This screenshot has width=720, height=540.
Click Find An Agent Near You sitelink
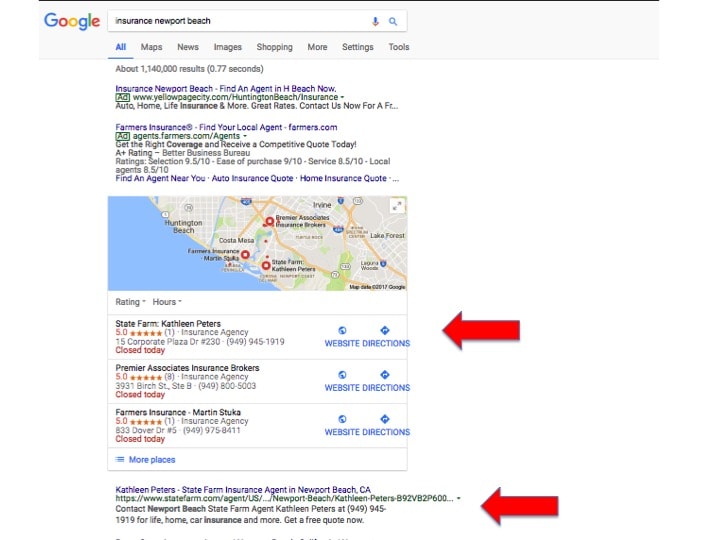click(x=160, y=178)
